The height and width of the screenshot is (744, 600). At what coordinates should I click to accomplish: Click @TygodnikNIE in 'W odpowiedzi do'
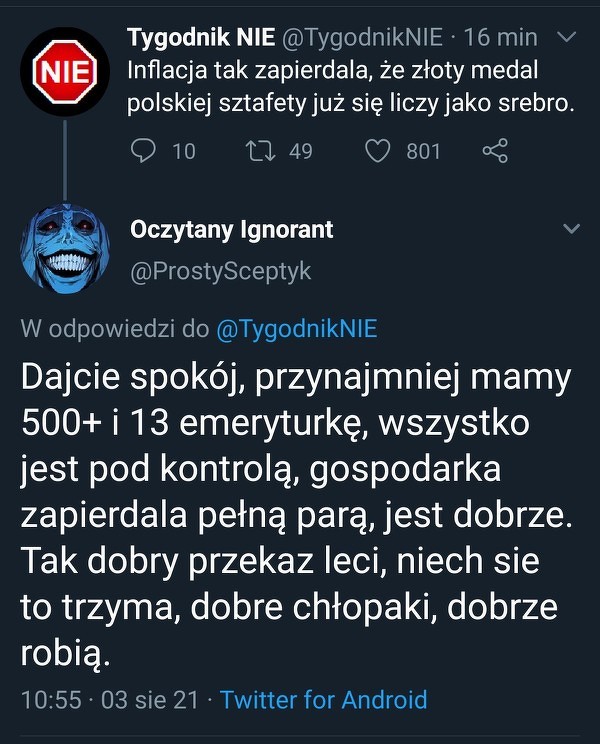[x=297, y=330]
